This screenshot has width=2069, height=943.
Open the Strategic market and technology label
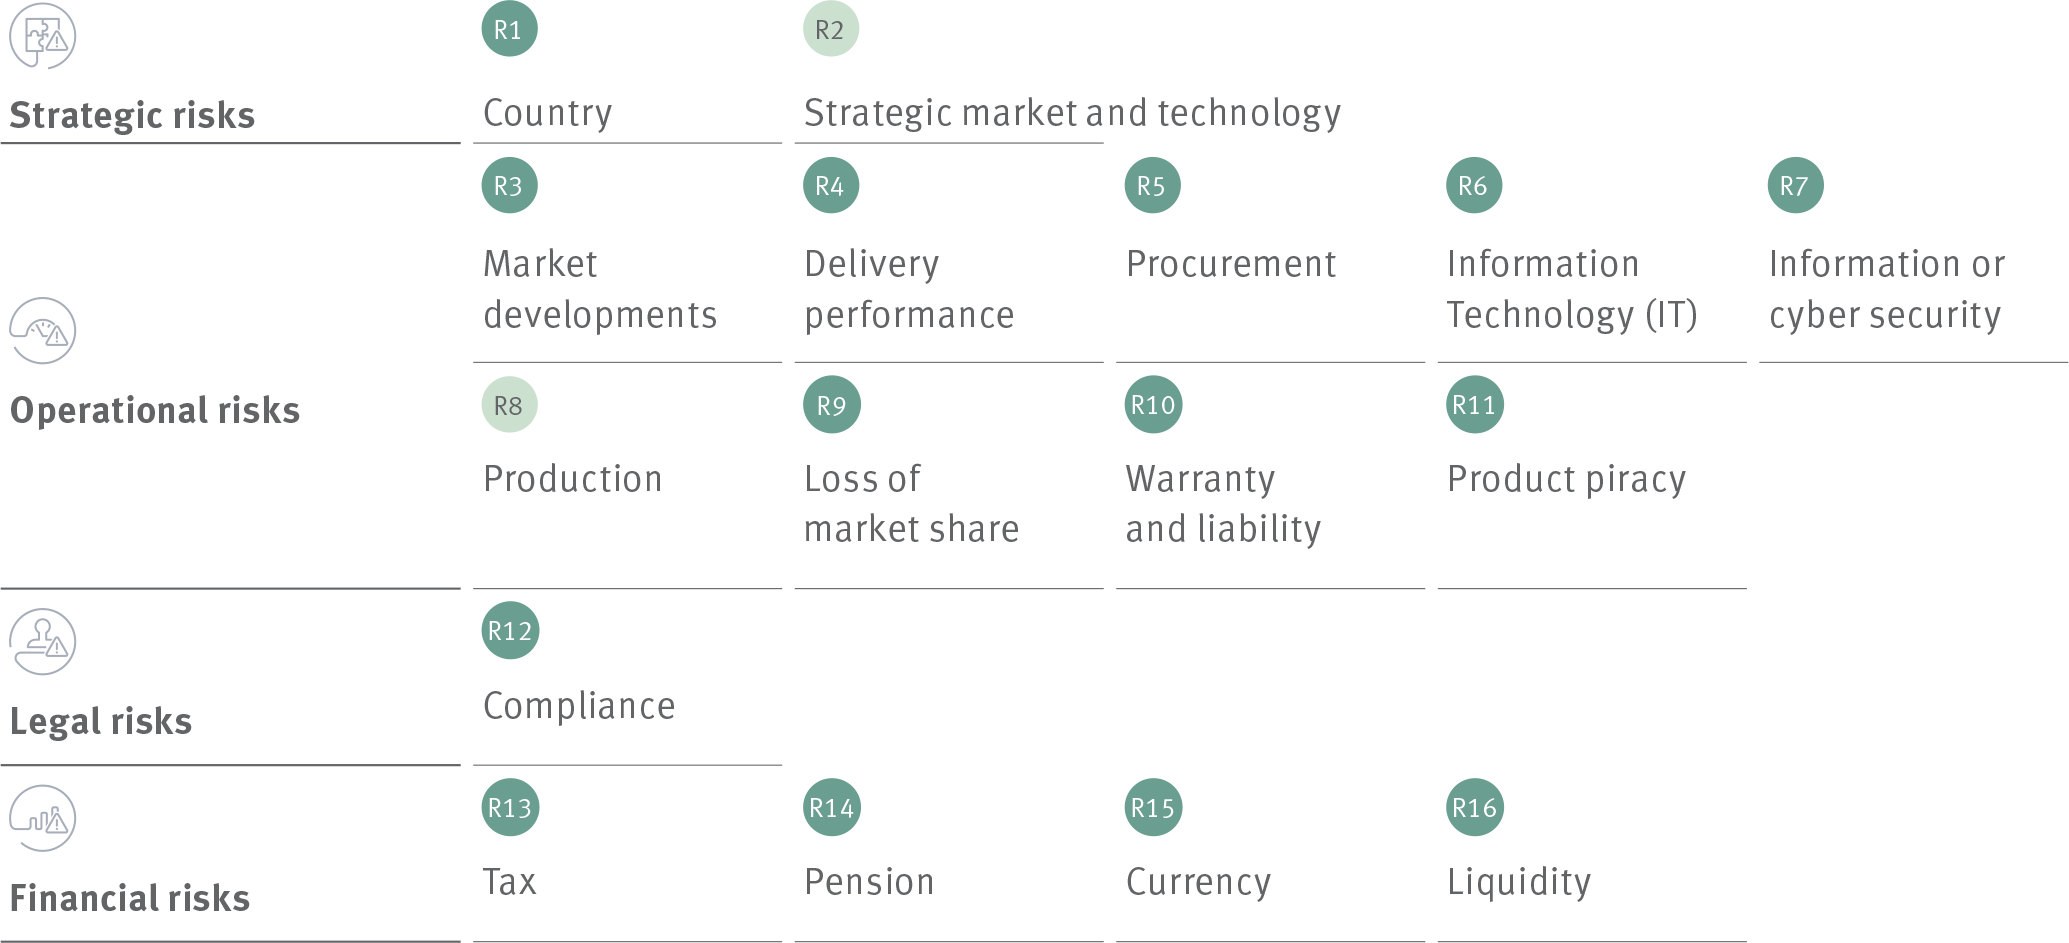point(1073,114)
